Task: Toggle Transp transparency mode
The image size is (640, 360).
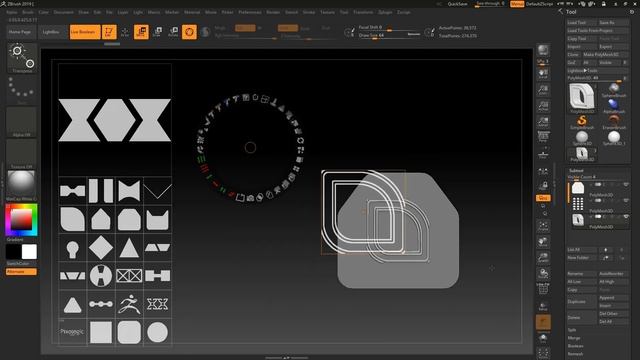Action: click(x=543, y=306)
